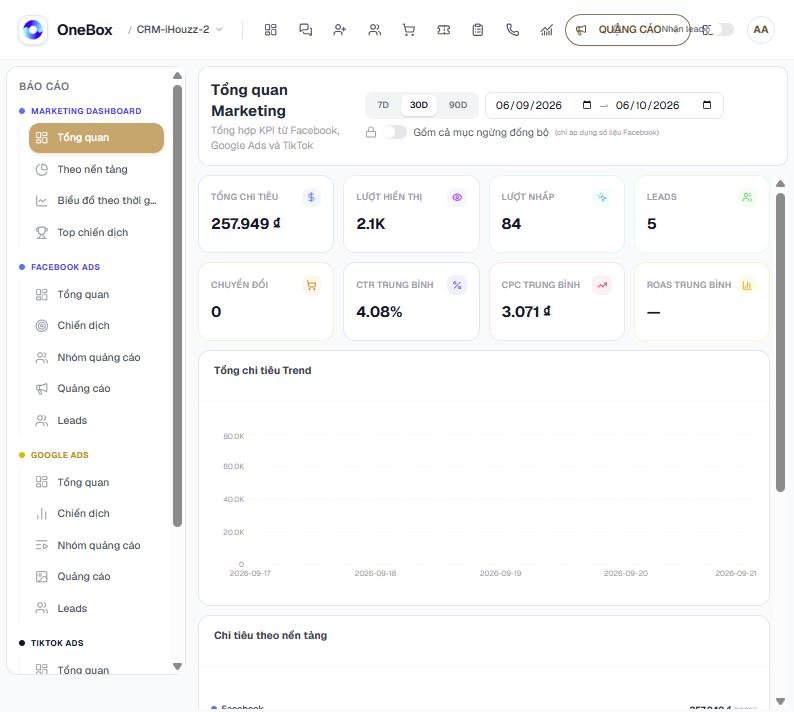
Task: Open Biểu đồ theo thời gian report
Action: coord(96,201)
